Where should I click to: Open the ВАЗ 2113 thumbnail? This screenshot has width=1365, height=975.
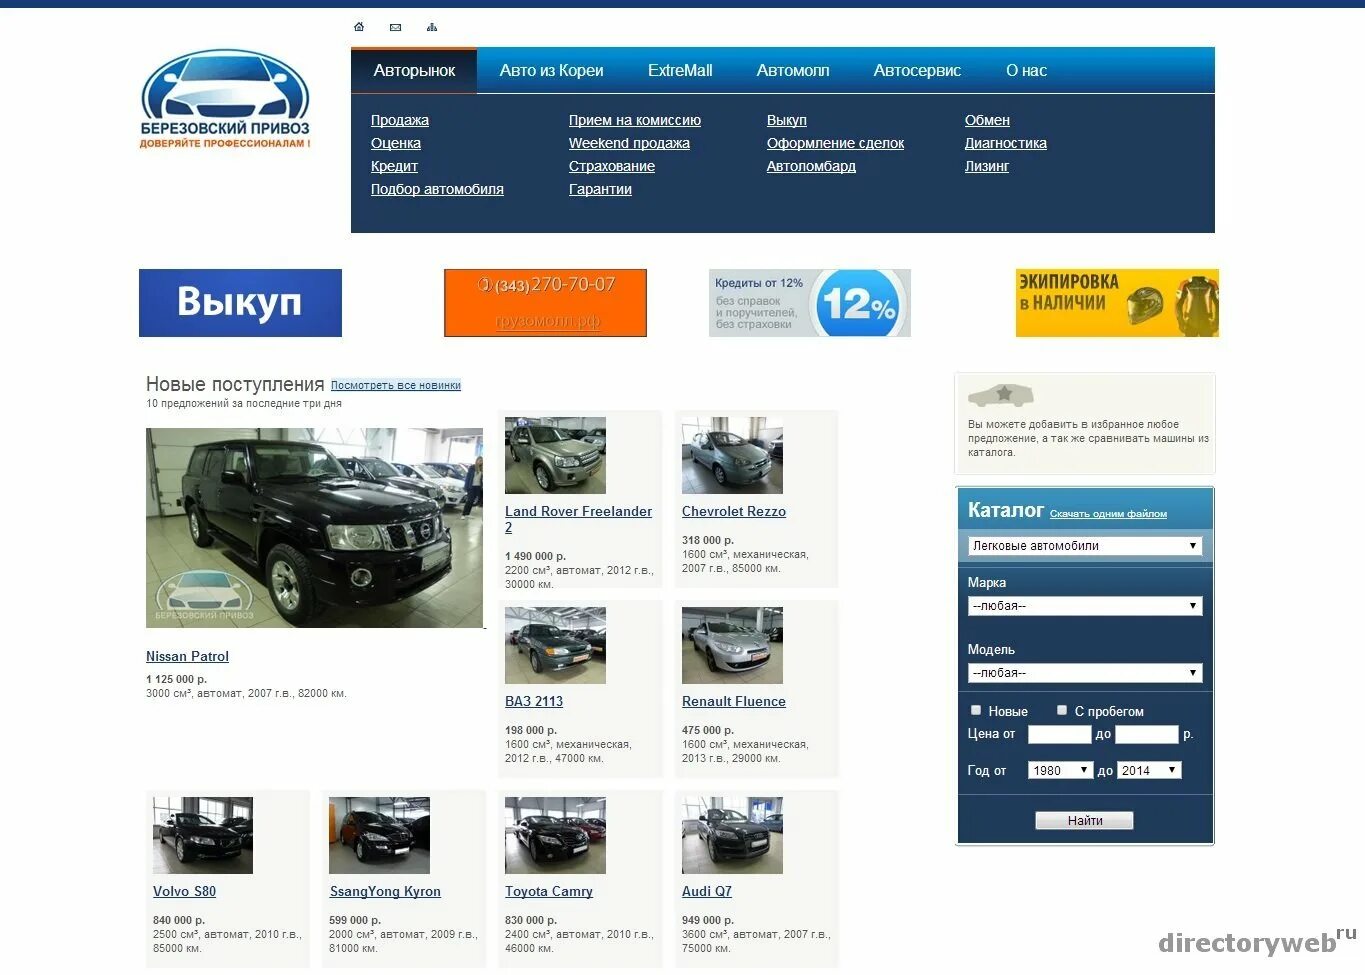point(555,645)
